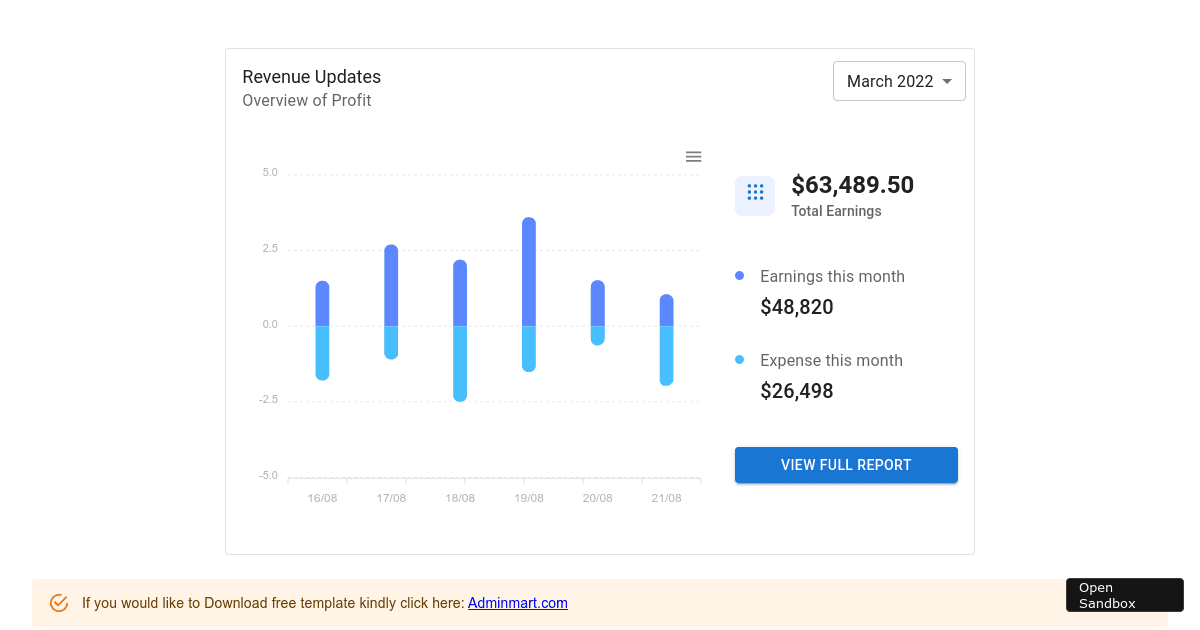Screen dimensions: 1200x630
Task: Click the -2.5 y-axis label
Action: point(268,399)
